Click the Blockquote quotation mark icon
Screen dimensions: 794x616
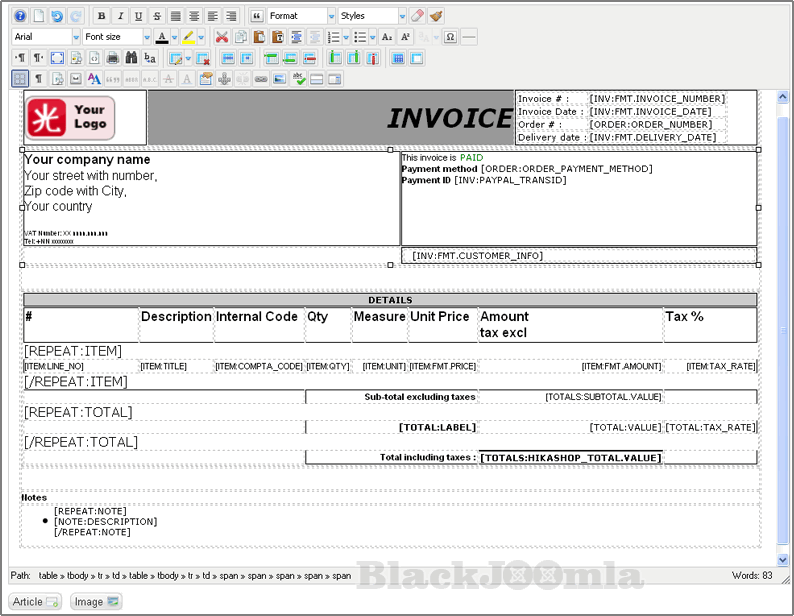256,16
